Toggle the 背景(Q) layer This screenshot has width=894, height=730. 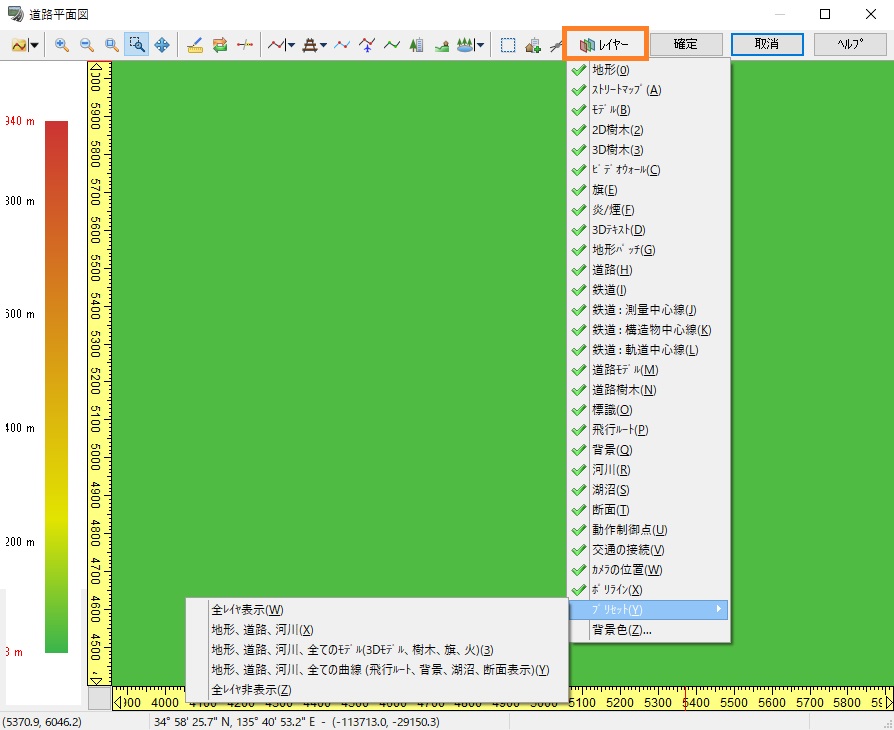649,449
